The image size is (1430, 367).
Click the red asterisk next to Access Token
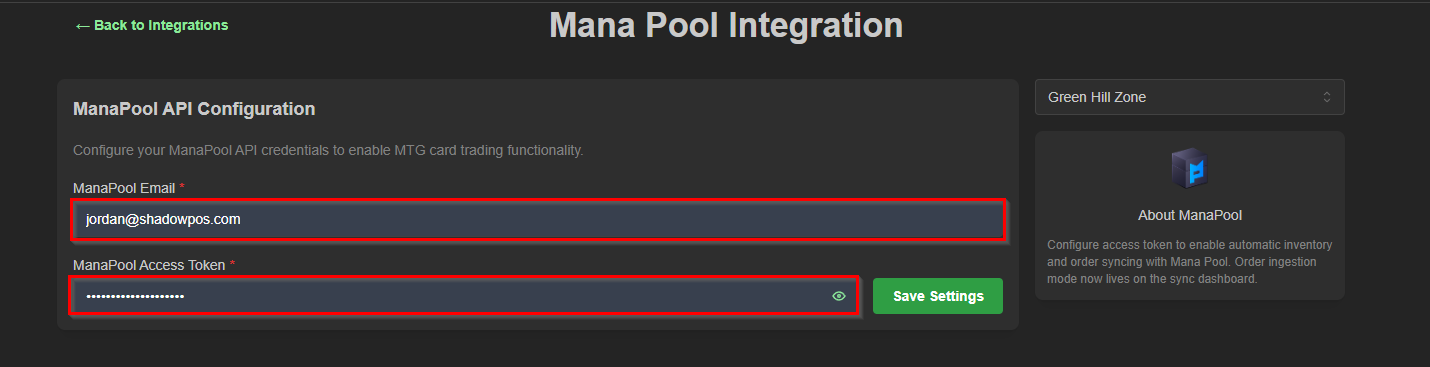click(x=233, y=264)
